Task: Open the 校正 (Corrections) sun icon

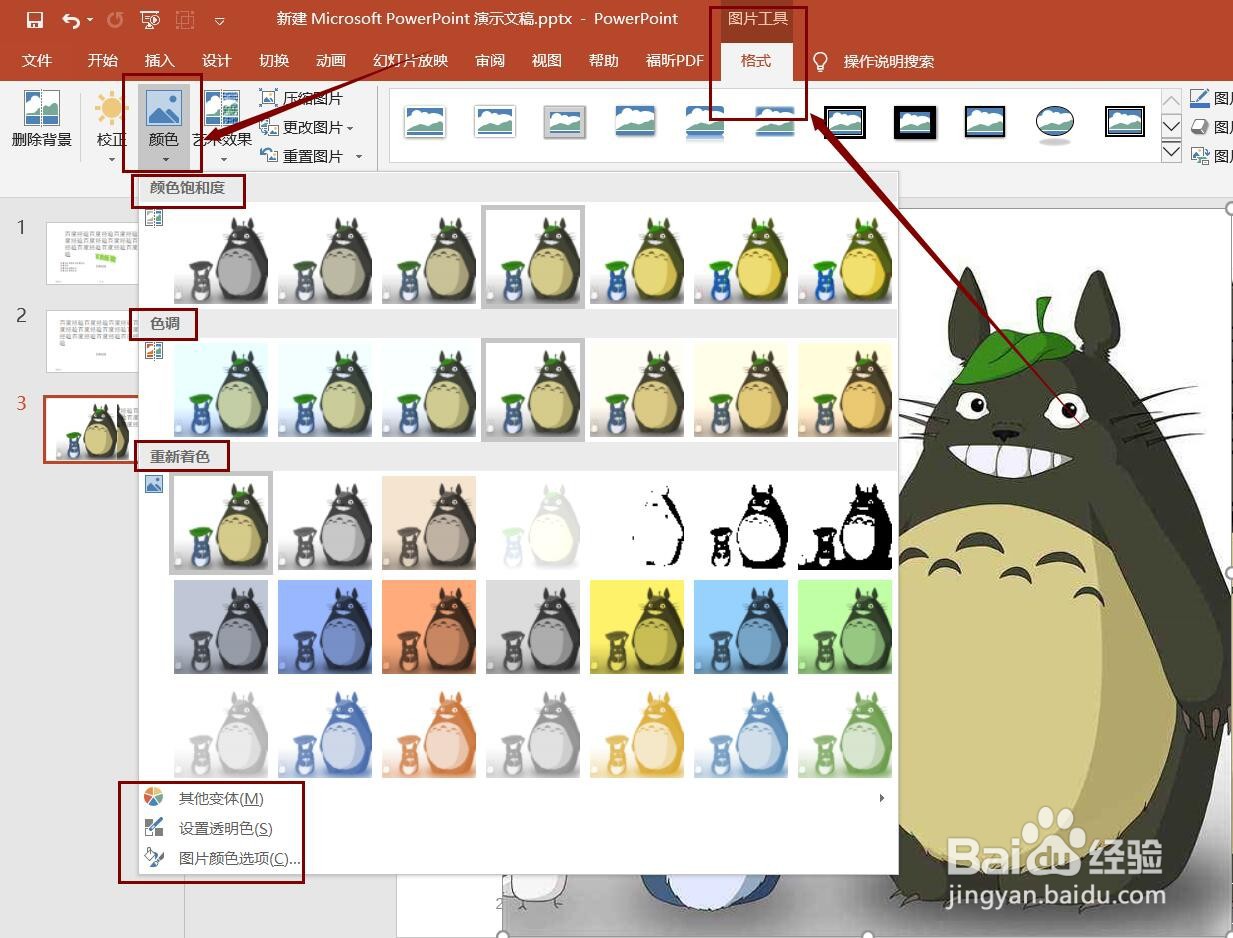Action: click(111, 108)
